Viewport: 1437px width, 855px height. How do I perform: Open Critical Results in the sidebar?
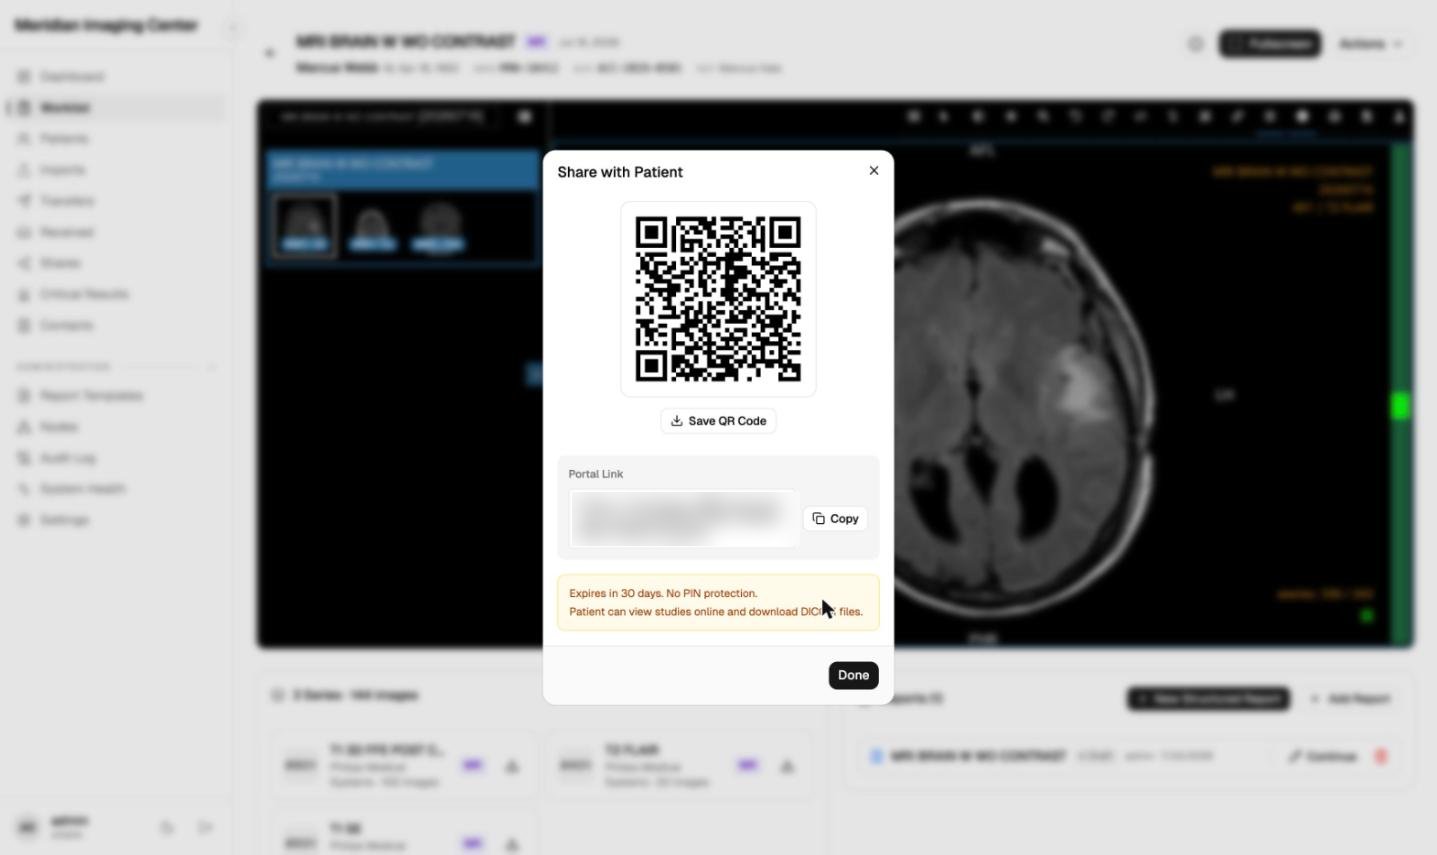point(84,294)
